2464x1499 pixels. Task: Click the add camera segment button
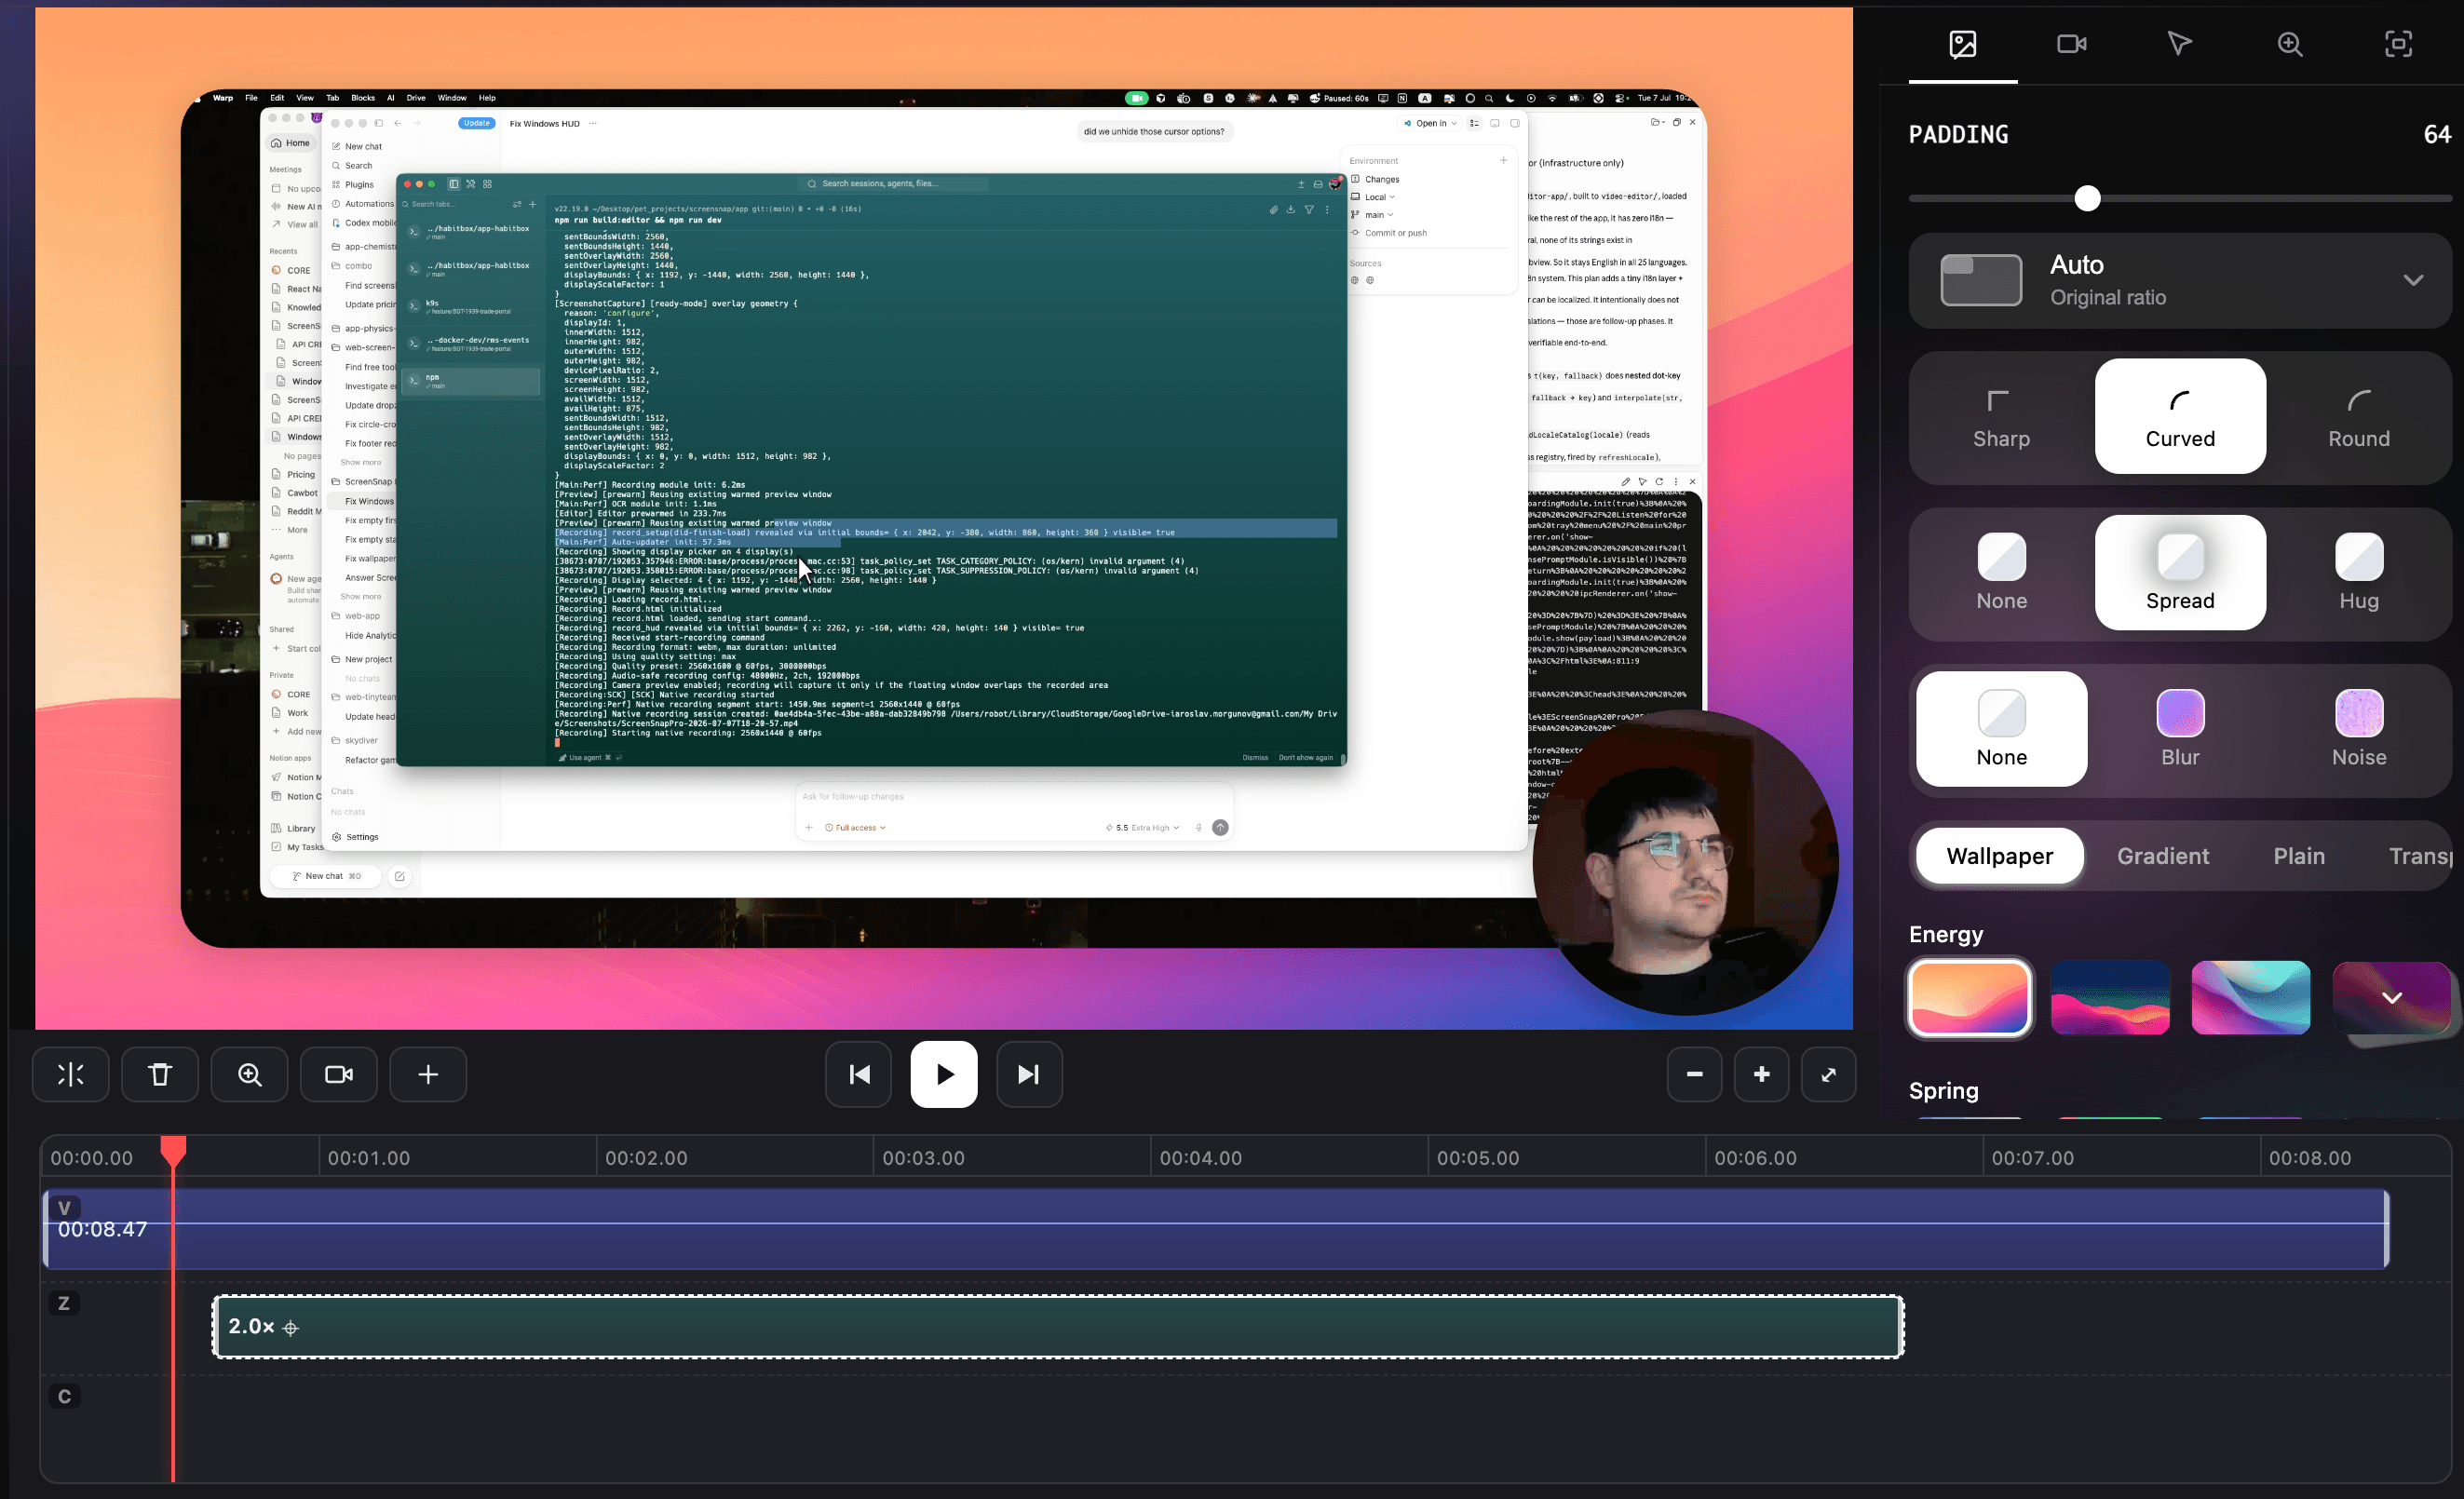point(339,1074)
